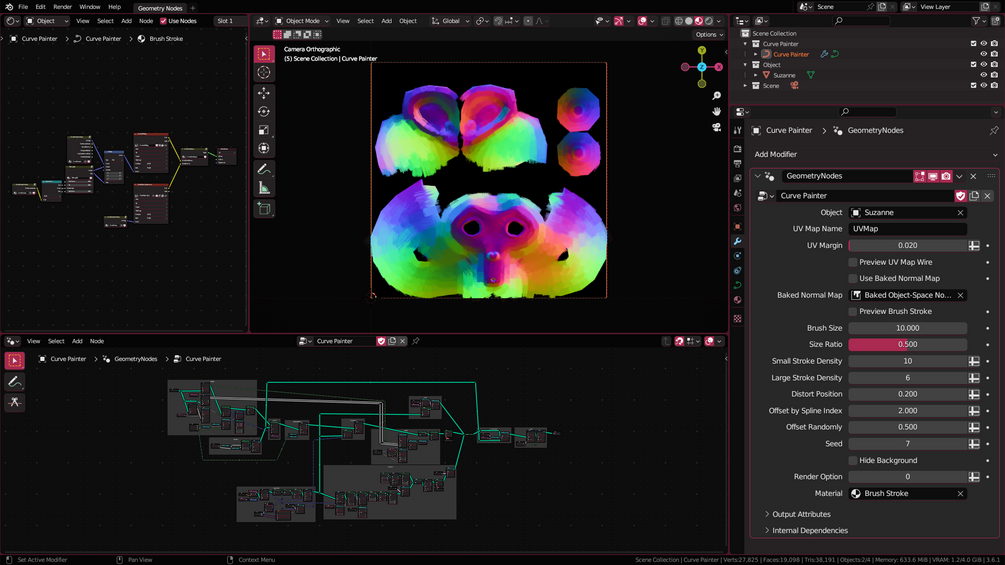The image size is (1005, 565).
Task: Click the UV Margin slider field
Action: pos(908,245)
